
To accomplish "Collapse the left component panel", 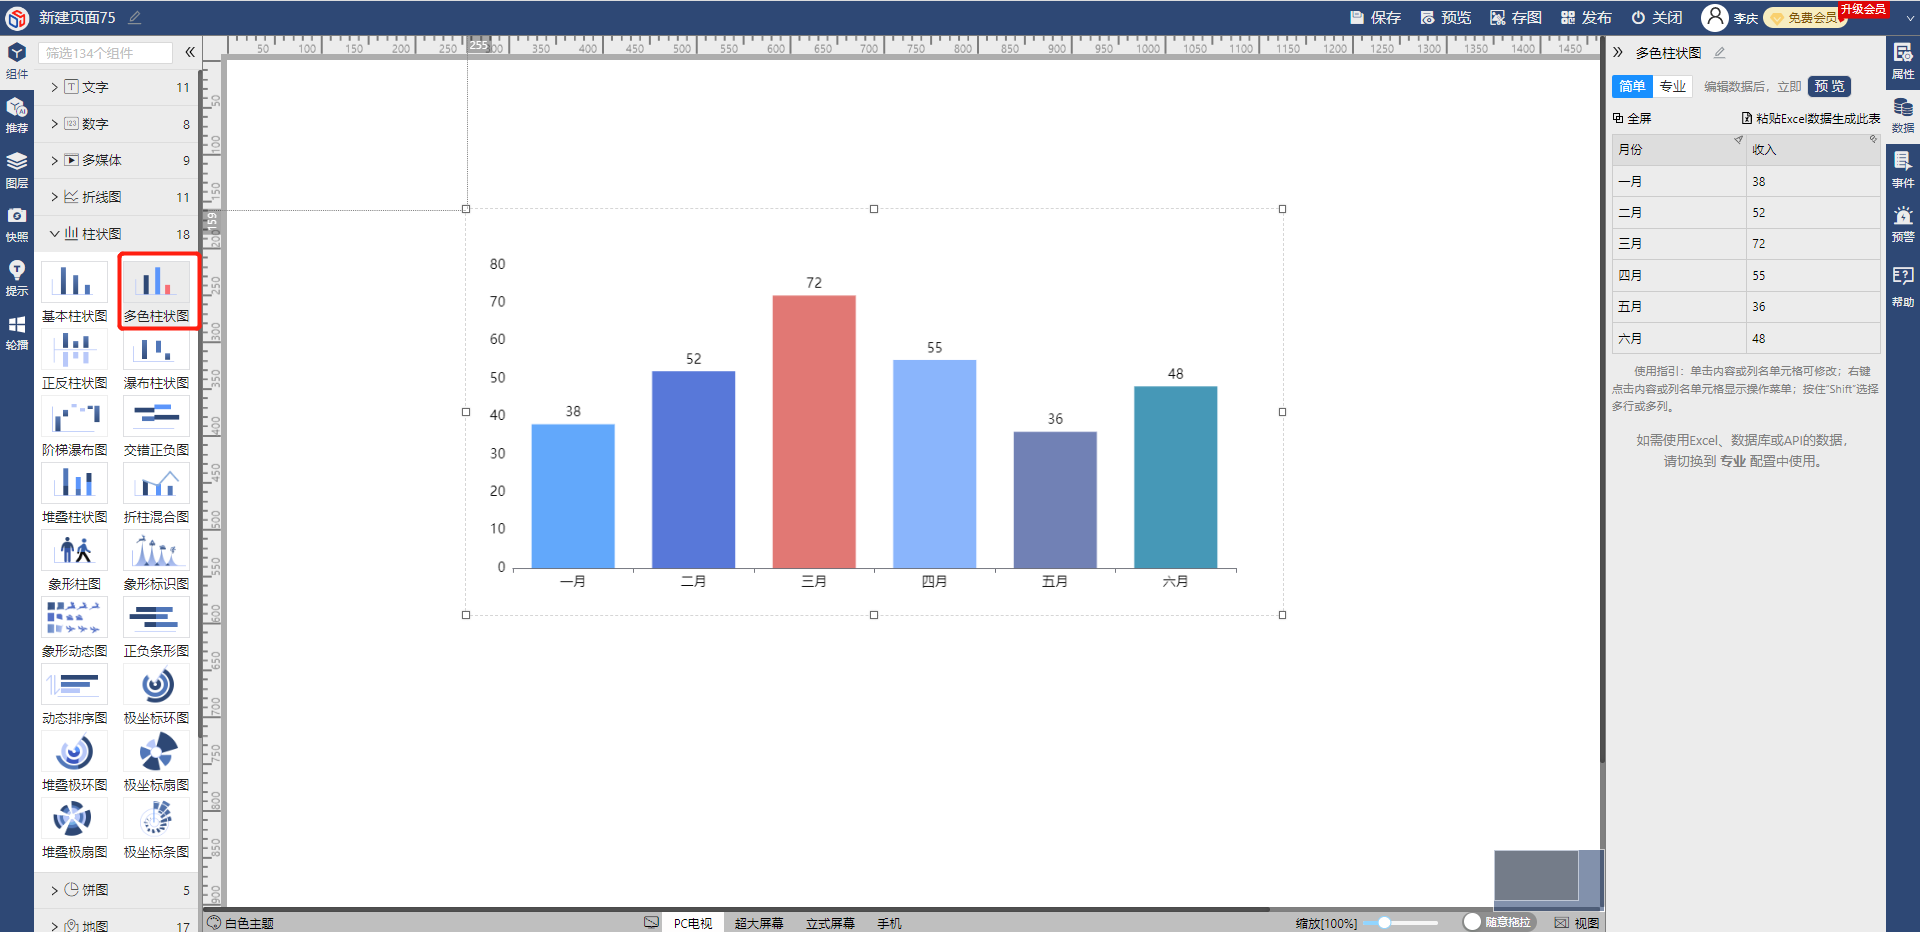I will 190,52.
